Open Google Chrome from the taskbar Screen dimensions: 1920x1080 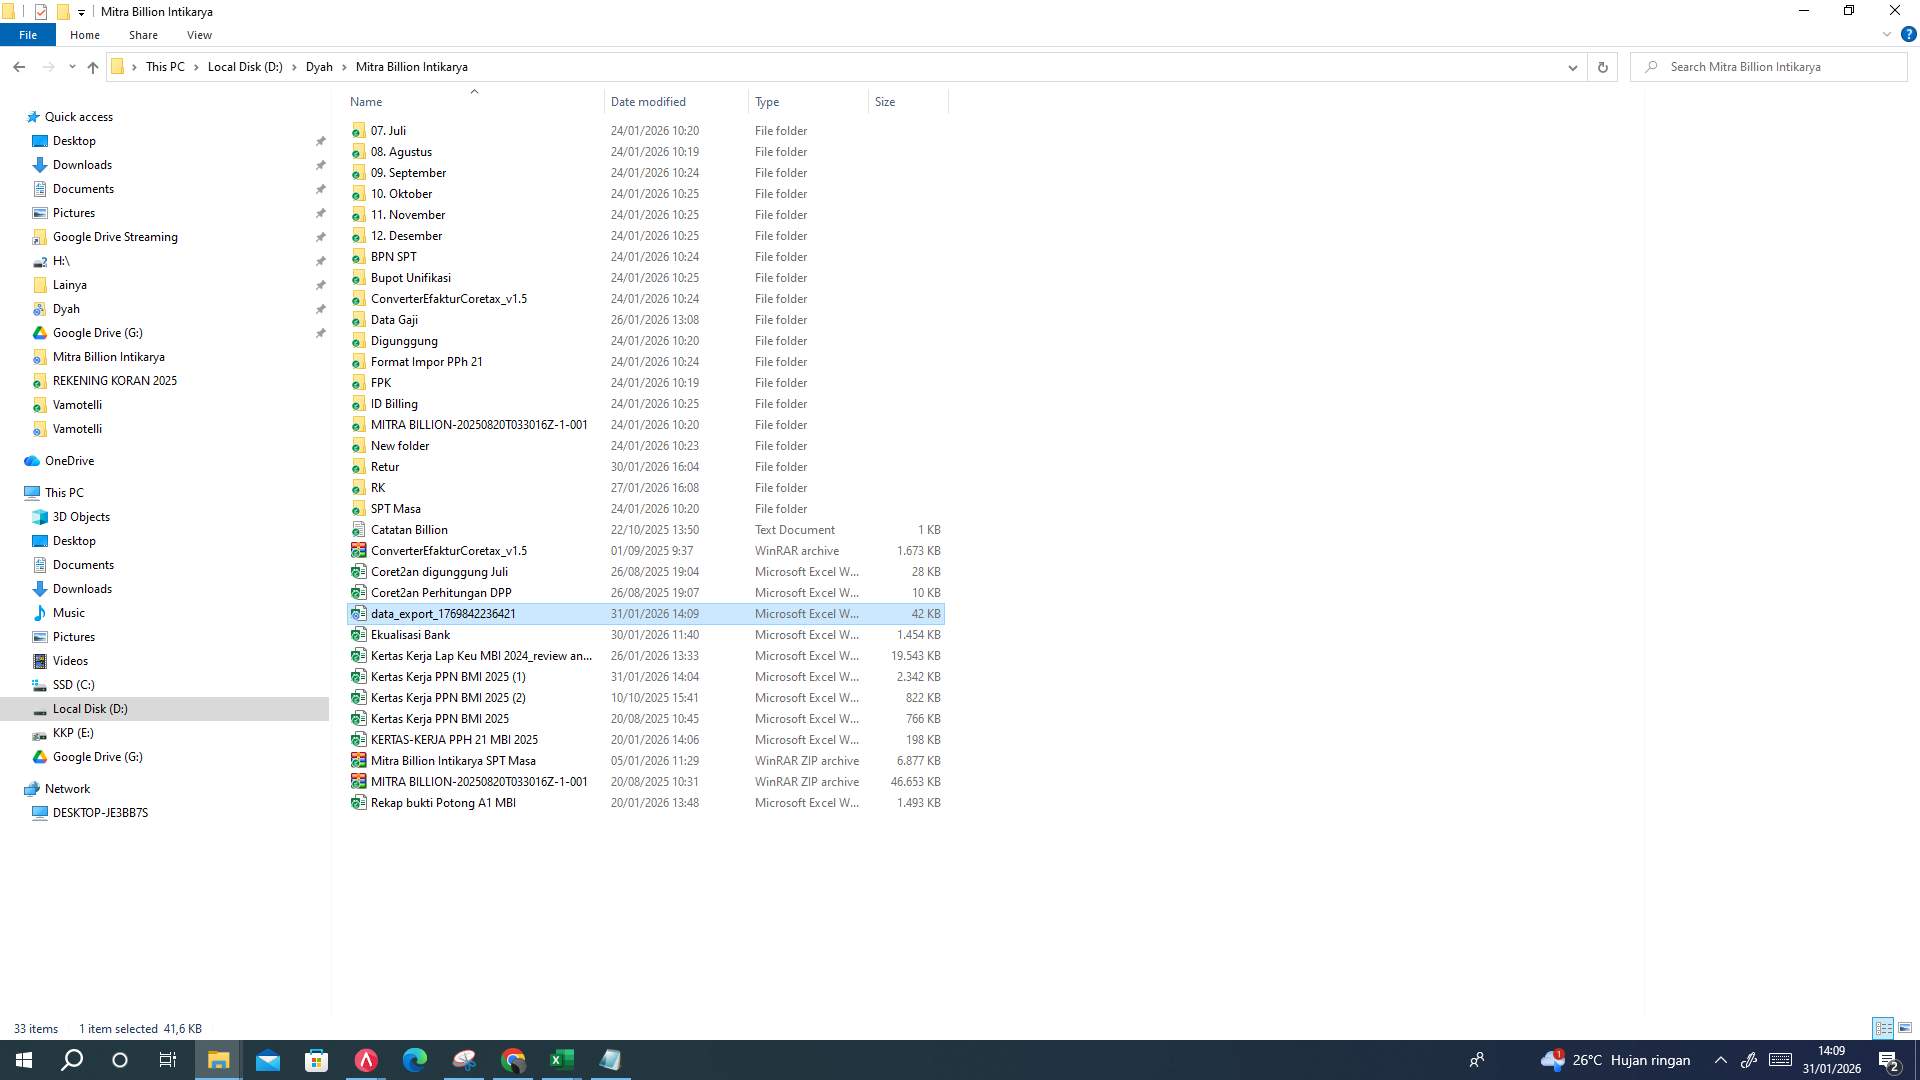(x=513, y=1060)
